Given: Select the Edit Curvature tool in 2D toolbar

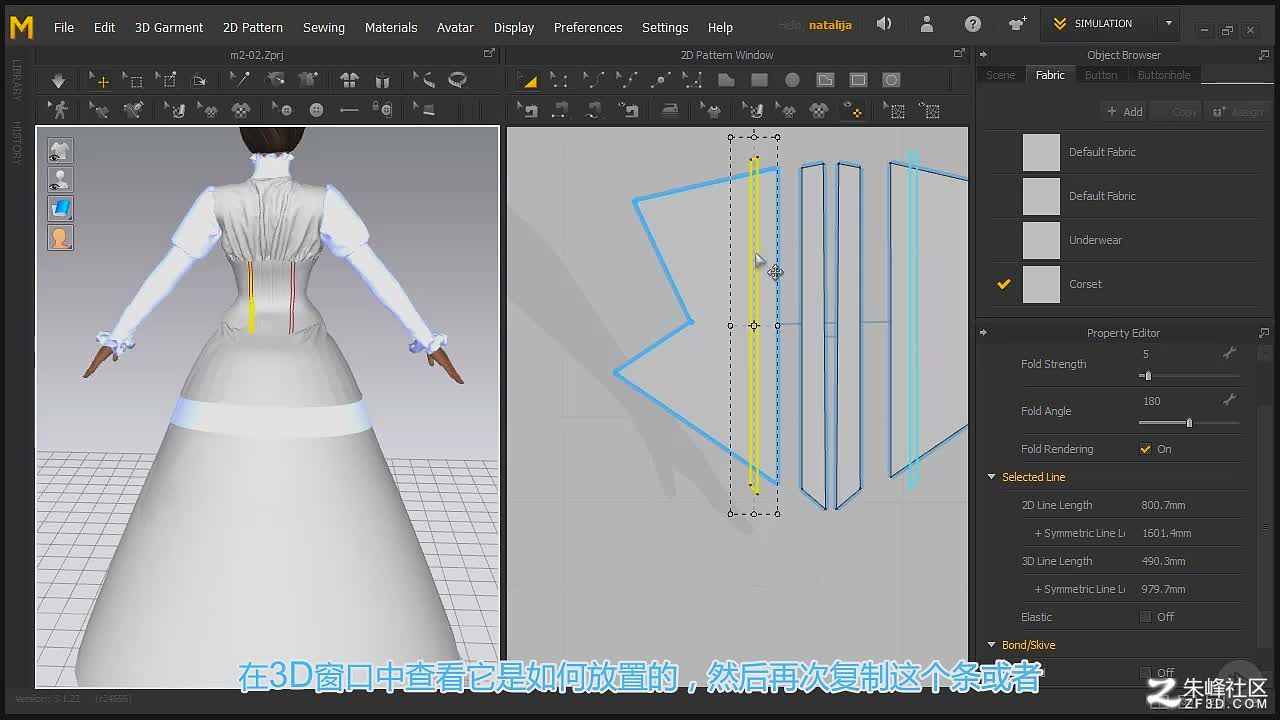Looking at the screenshot, I should pyautogui.click(x=593, y=80).
